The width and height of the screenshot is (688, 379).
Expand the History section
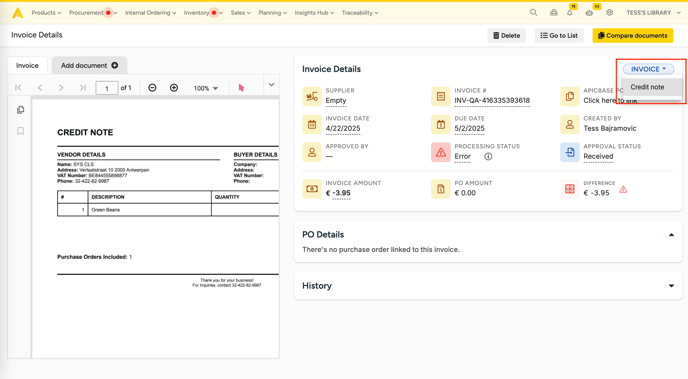tap(671, 286)
